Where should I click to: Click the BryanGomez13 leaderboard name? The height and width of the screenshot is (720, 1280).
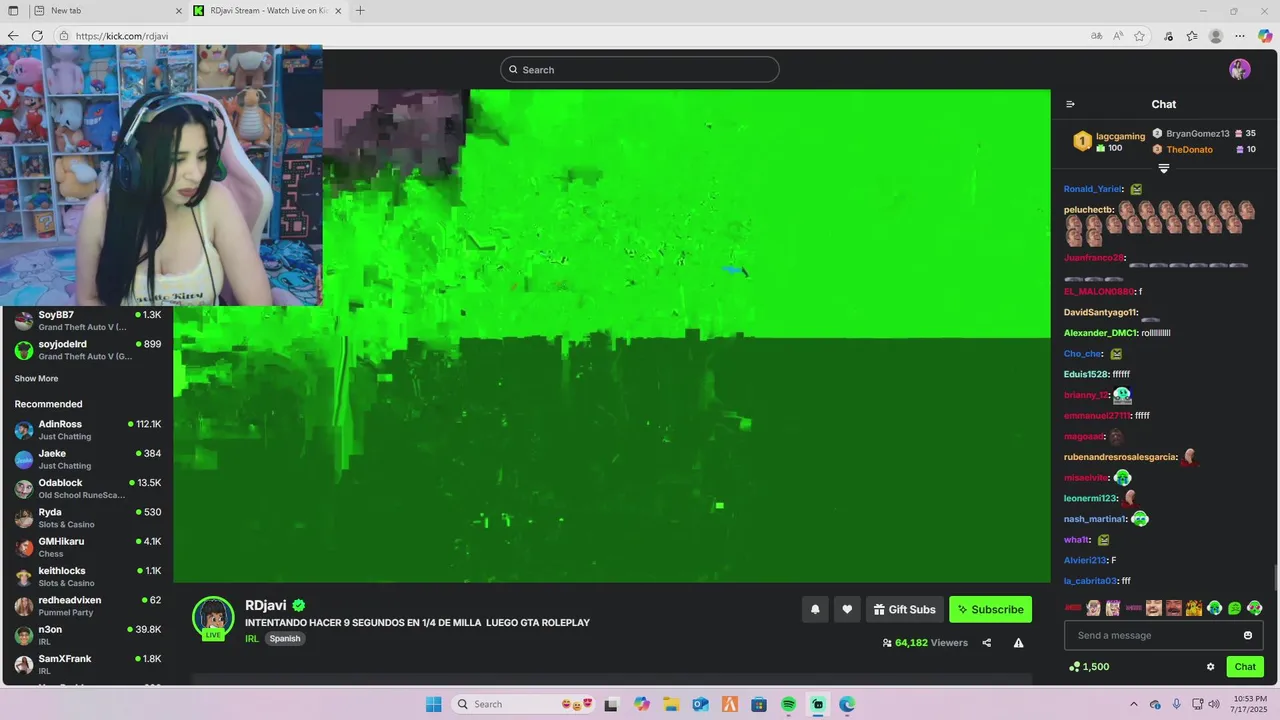pos(1197,133)
